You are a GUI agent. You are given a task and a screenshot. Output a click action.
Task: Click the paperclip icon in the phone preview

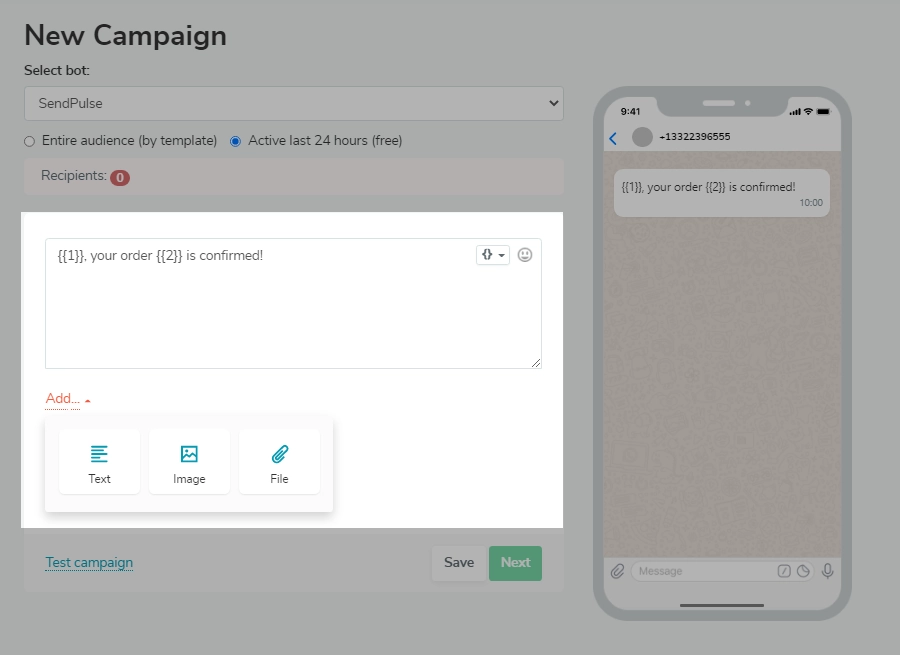(617, 570)
